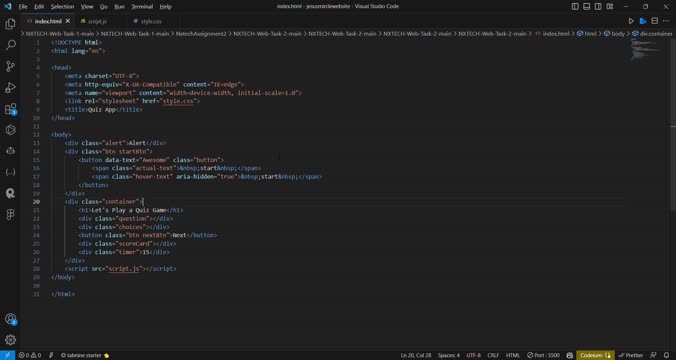676x360 pixels.
Task: Open the html breadcrumb symbol dropdown
Action: click(587, 34)
